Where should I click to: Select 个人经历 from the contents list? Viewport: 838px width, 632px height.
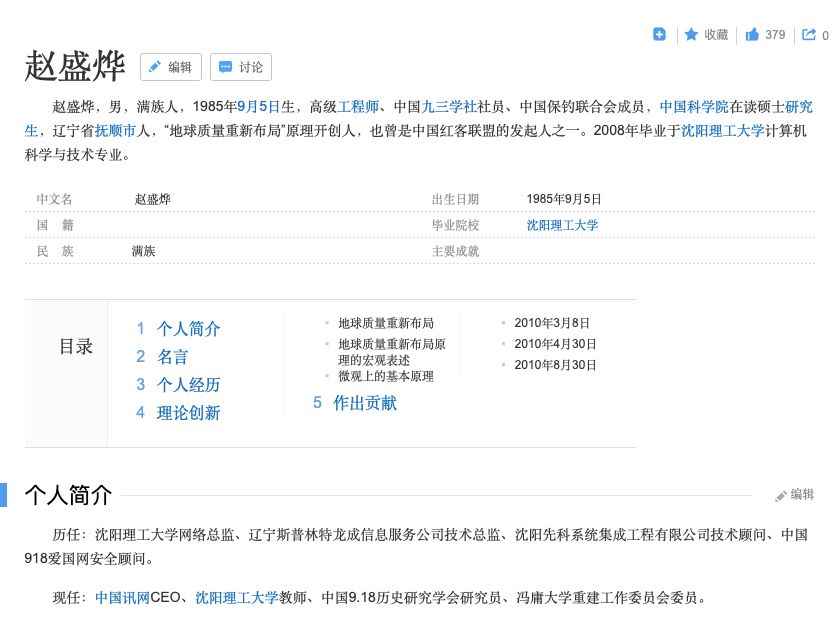(188, 384)
